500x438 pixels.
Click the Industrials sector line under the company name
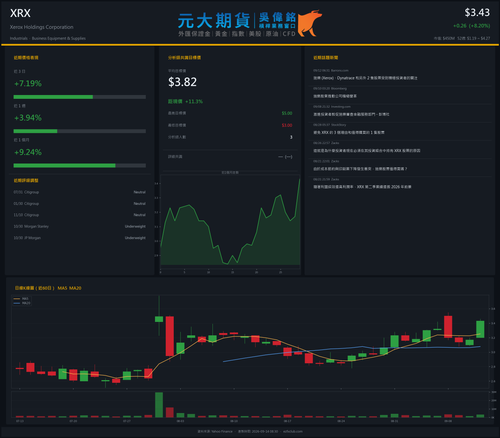pyautogui.click(x=48, y=38)
